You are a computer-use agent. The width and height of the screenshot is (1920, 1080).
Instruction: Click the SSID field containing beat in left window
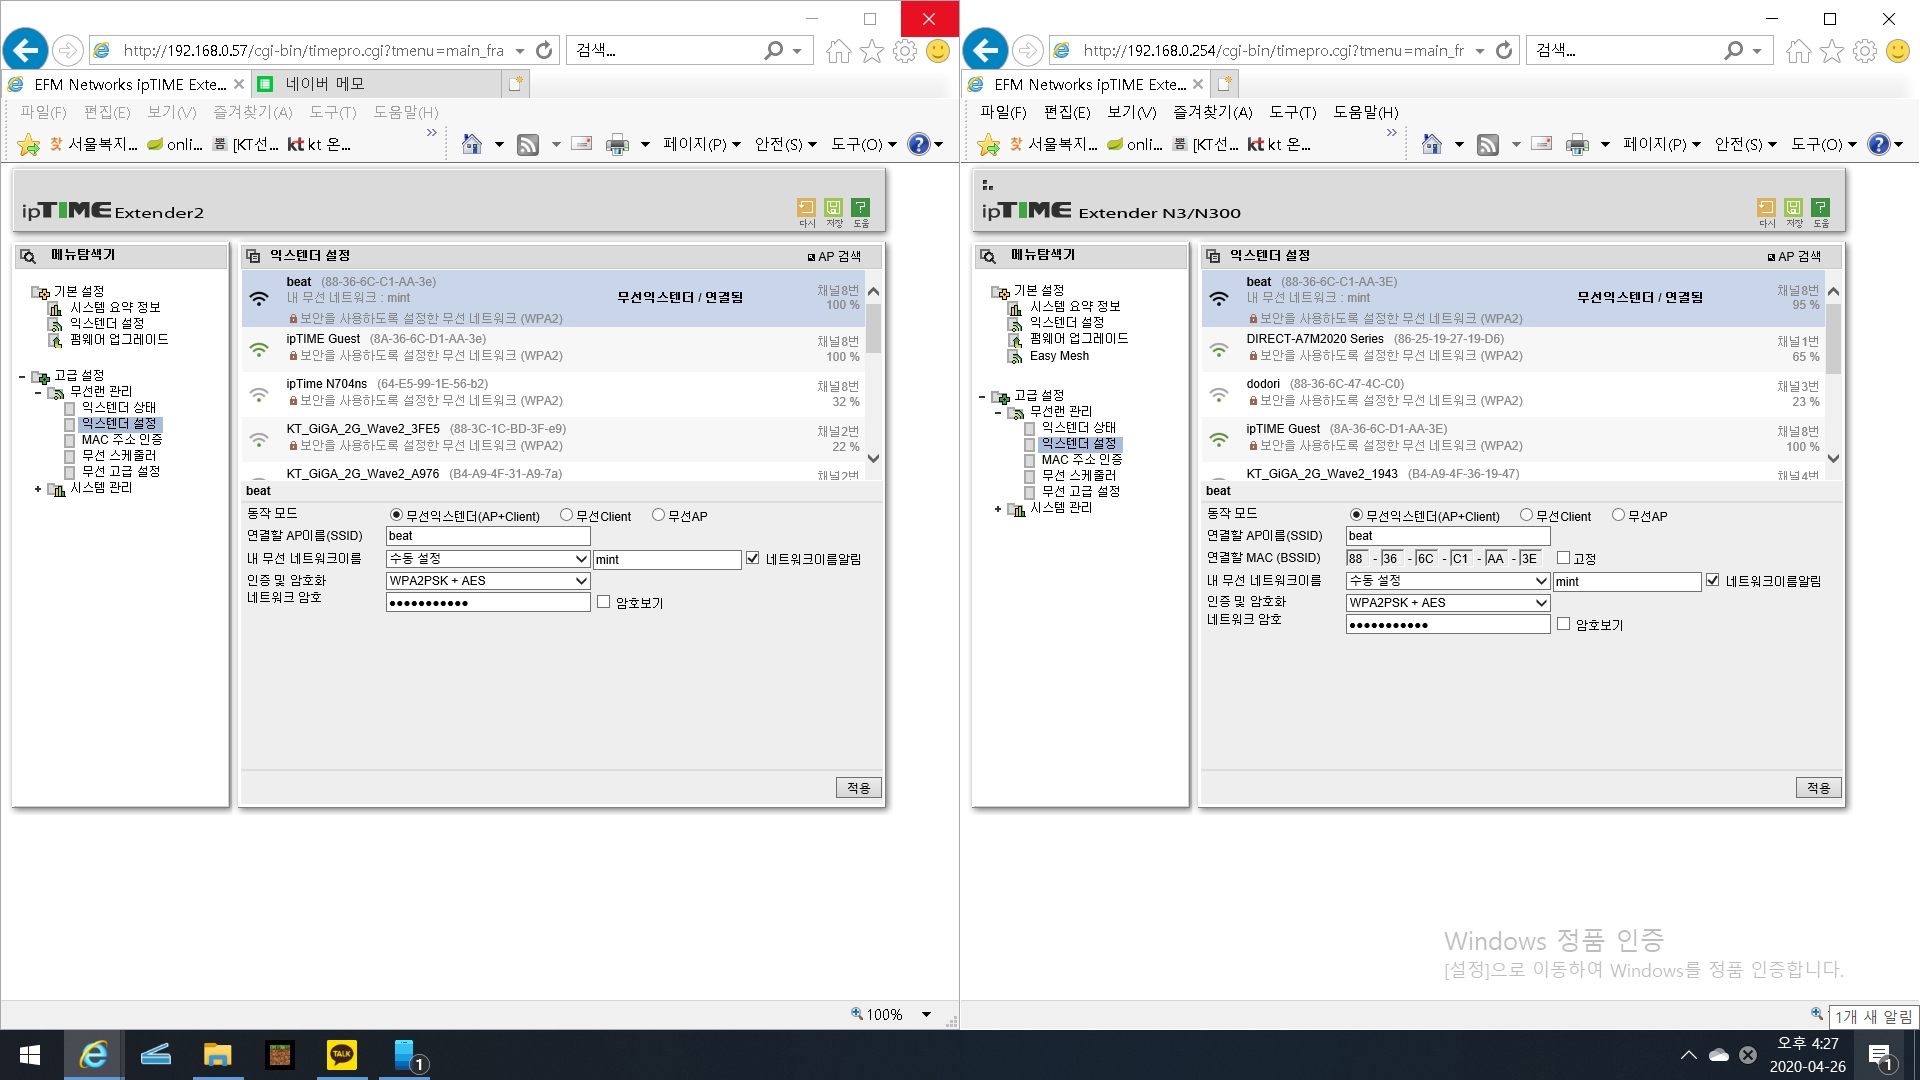488,536
